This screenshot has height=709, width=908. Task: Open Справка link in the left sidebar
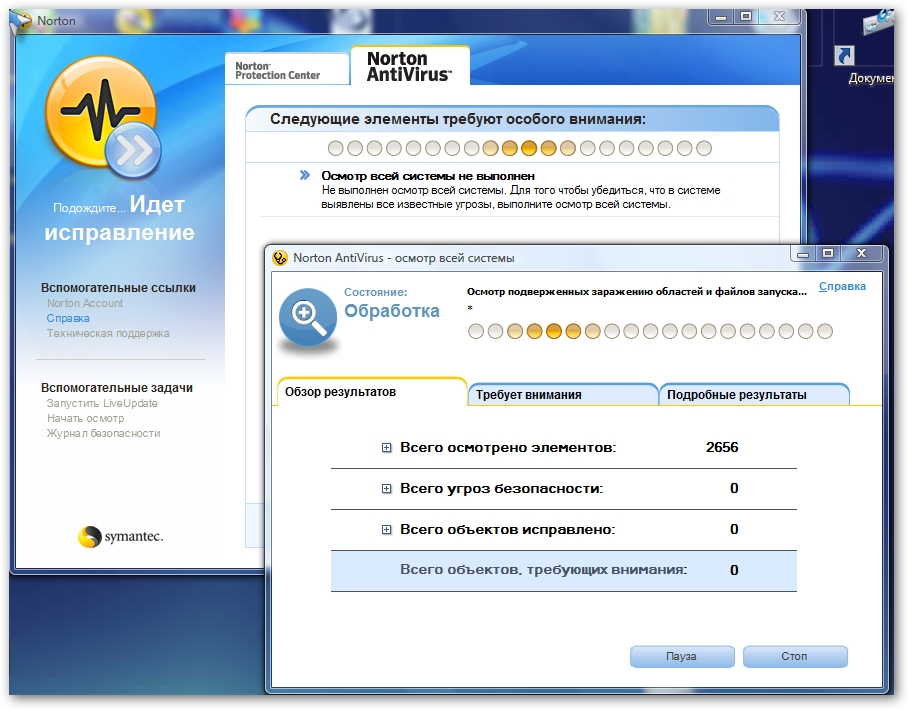tap(68, 318)
